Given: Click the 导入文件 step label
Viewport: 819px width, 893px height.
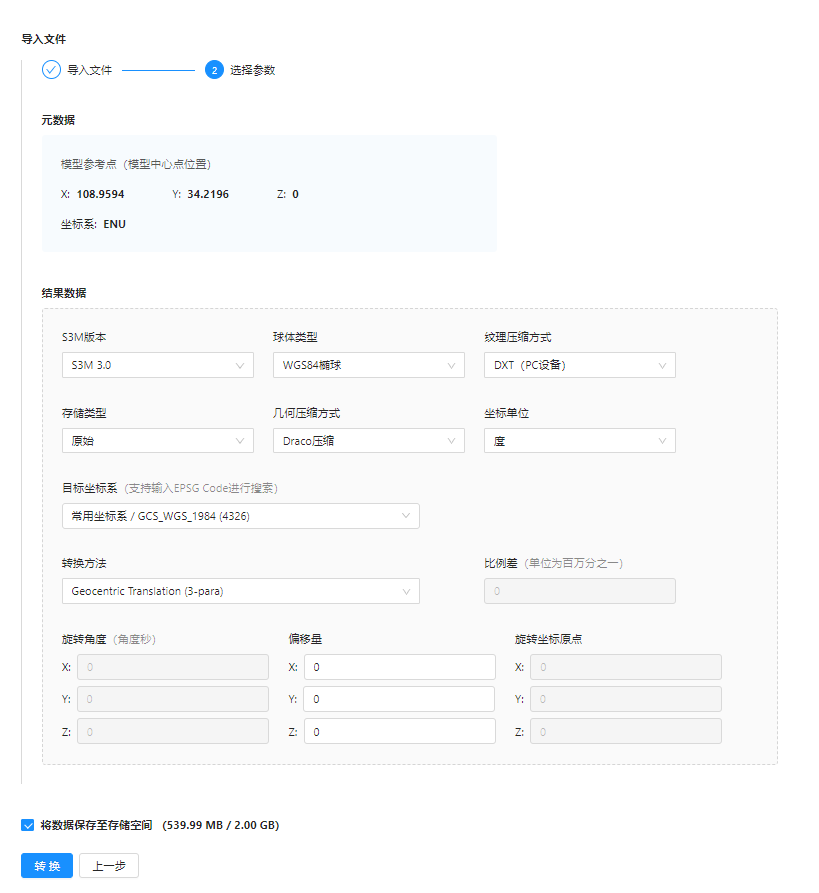Looking at the screenshot, I should (90, 71).
